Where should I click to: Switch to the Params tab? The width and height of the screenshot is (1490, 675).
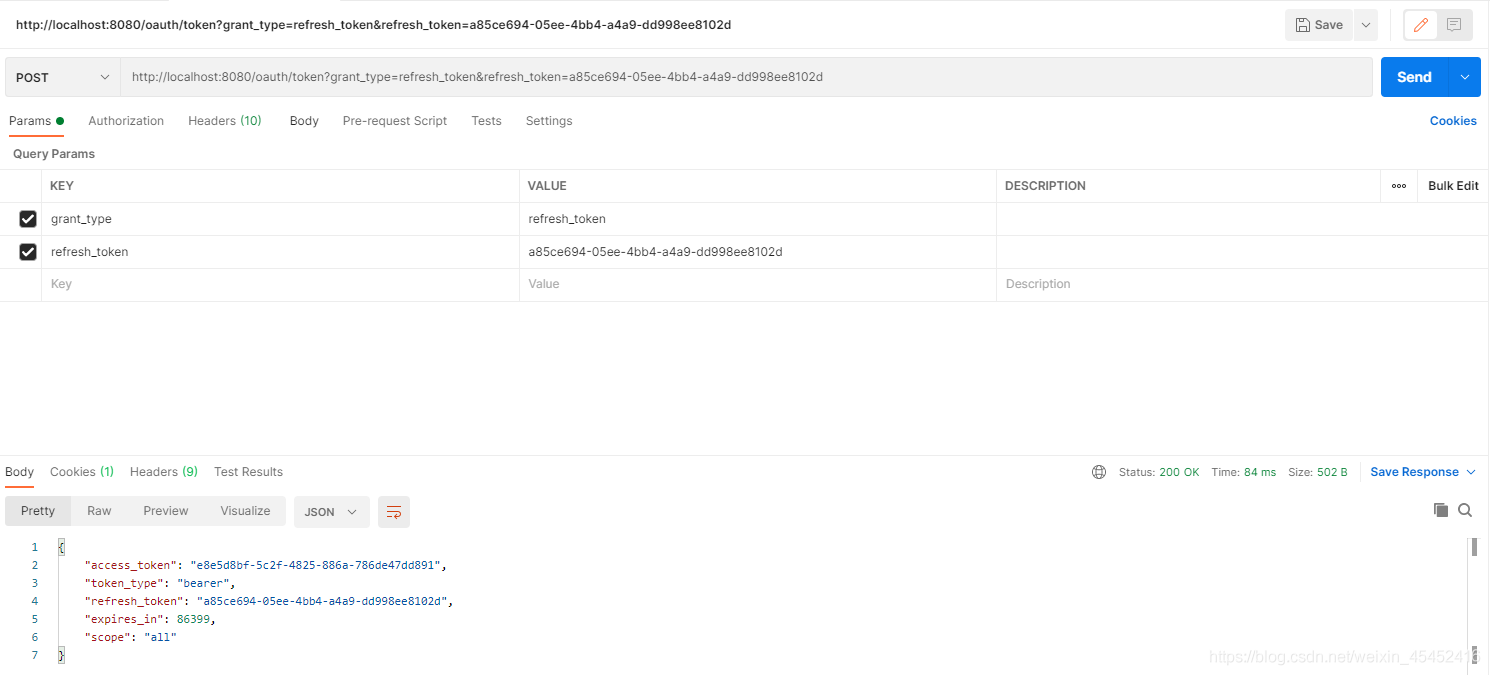tap(36, 121)
